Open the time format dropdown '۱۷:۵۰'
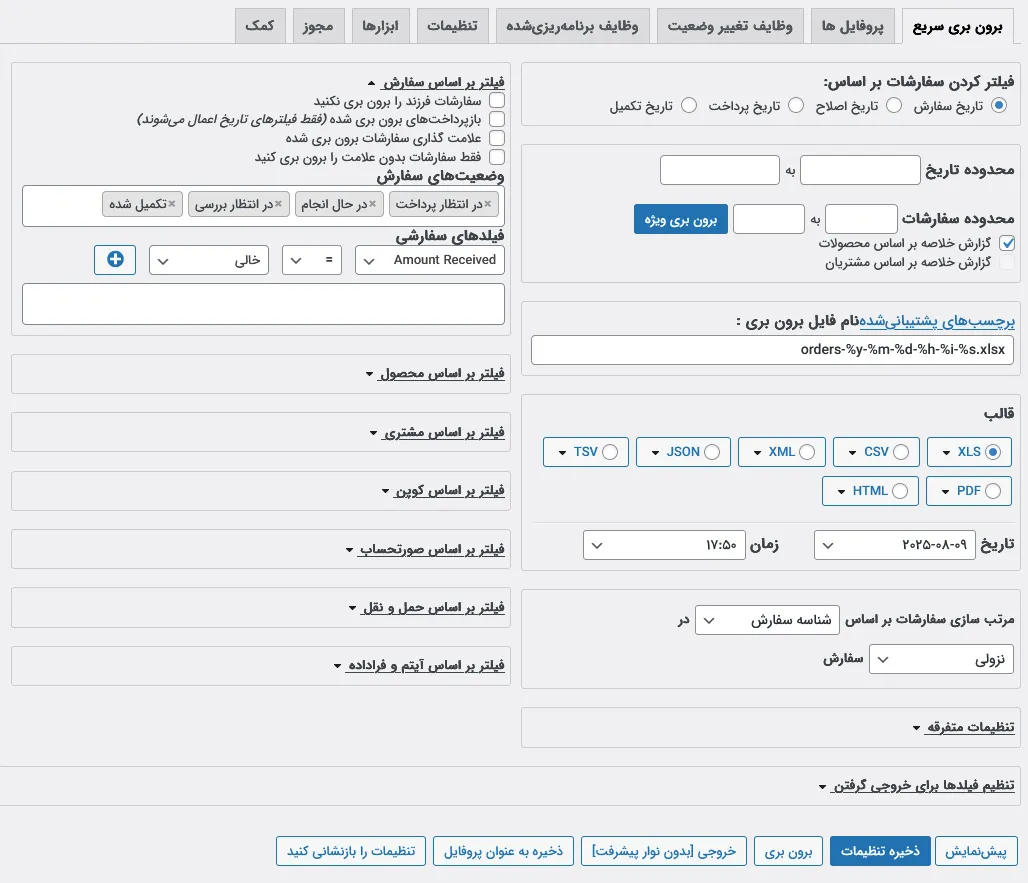 click(x=664, y=545)
